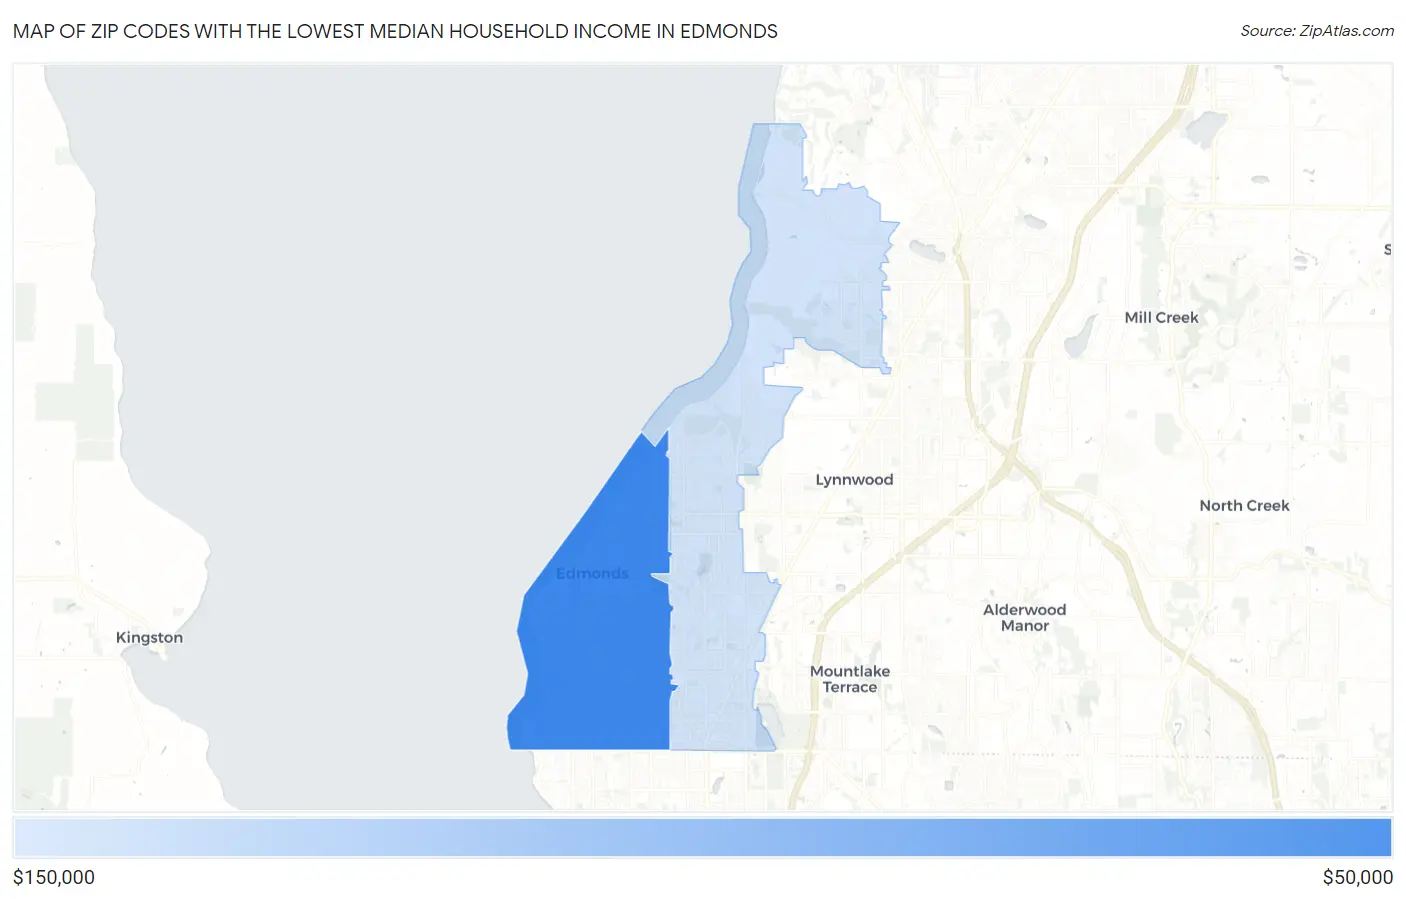Screen dimensions: 1406x899
Task: Select the 'Mill Creek' map label
Action: (1161, 317)
